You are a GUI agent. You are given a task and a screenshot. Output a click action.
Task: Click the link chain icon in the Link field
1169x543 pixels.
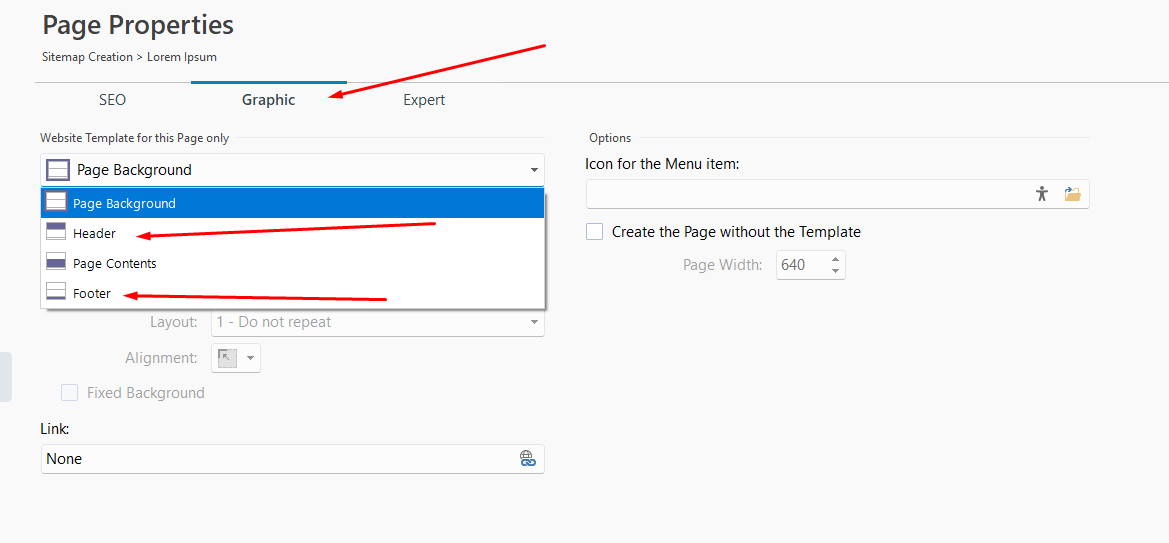pos(528,459)
